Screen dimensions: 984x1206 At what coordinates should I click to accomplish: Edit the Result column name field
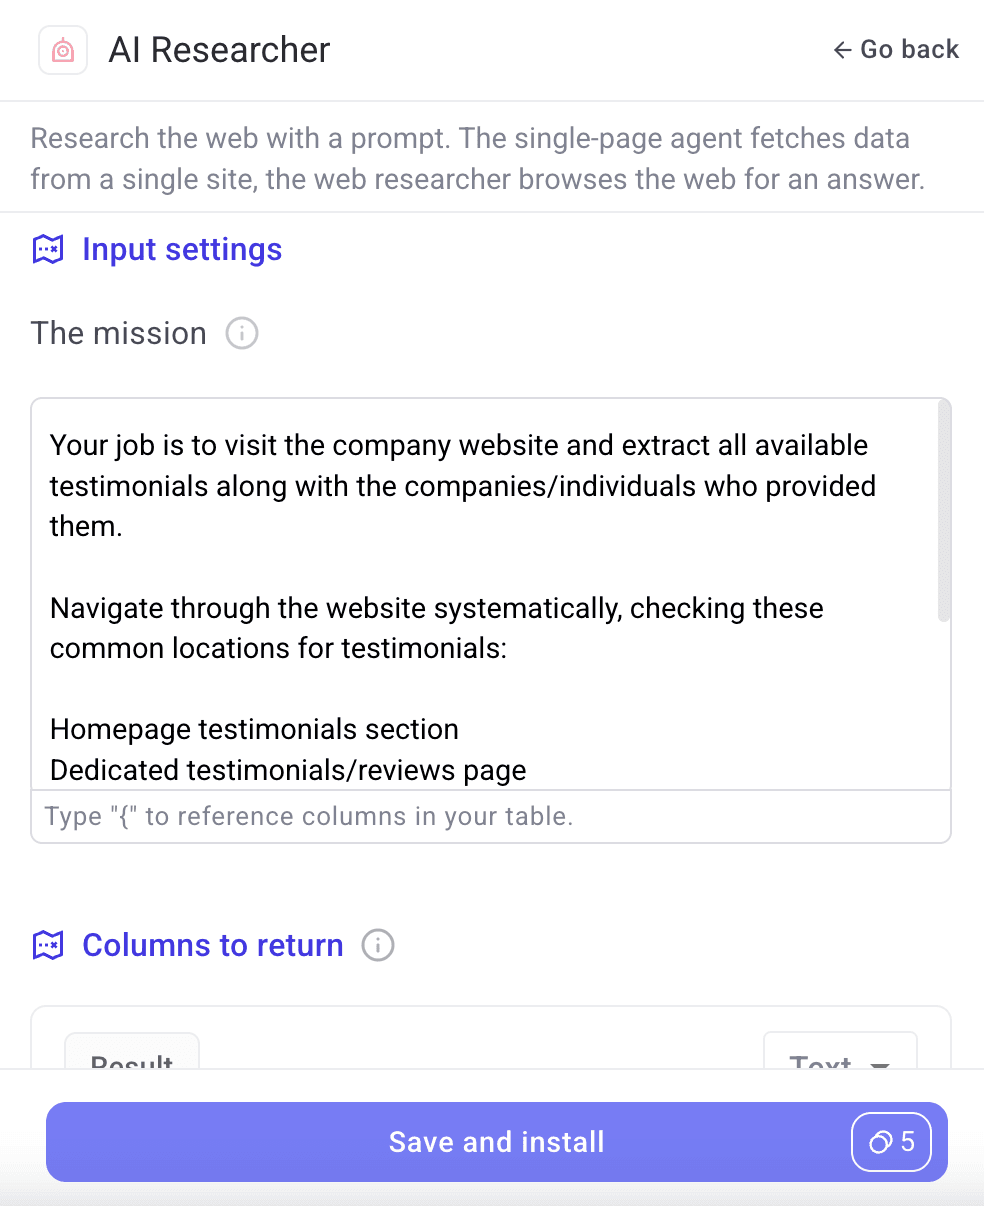click(131, 1062)
